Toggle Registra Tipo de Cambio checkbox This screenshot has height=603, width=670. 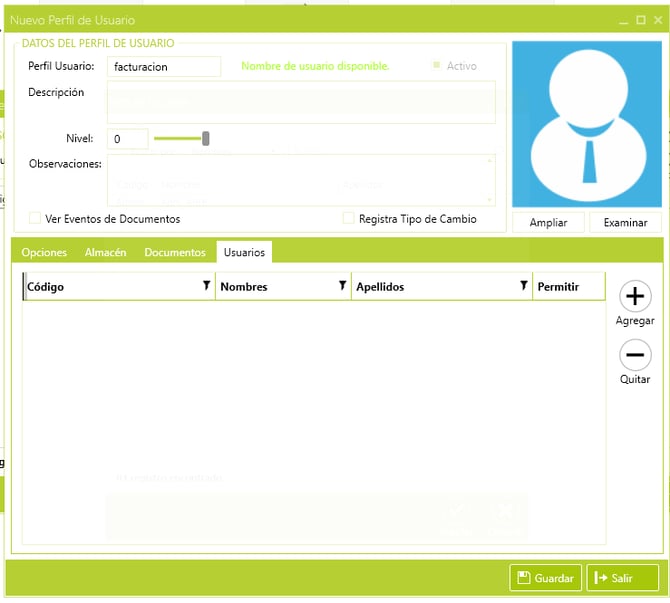pos(349,219)
